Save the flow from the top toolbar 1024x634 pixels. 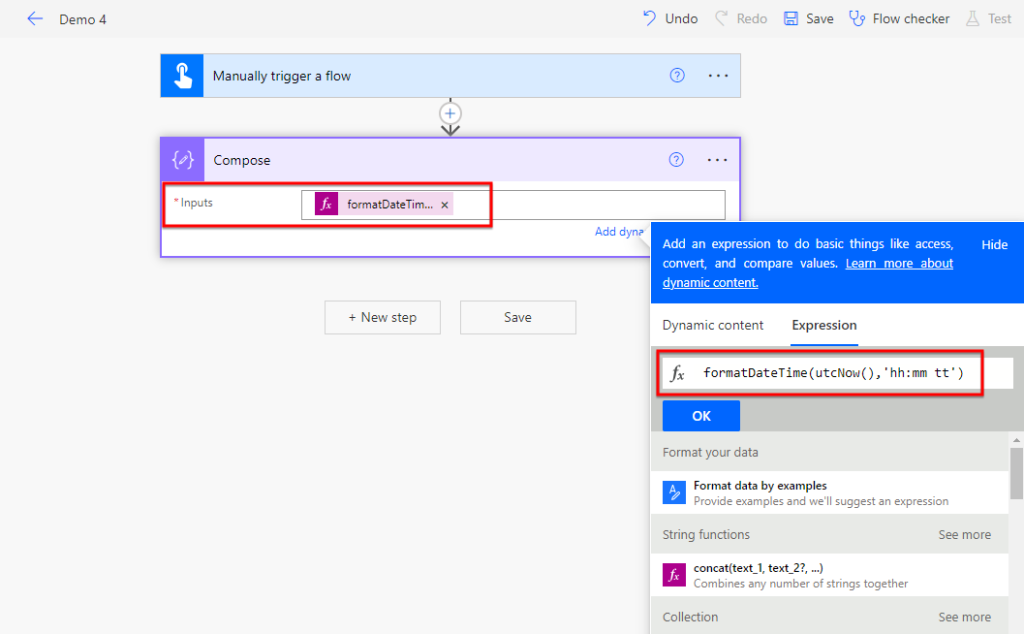coord(808,19)
